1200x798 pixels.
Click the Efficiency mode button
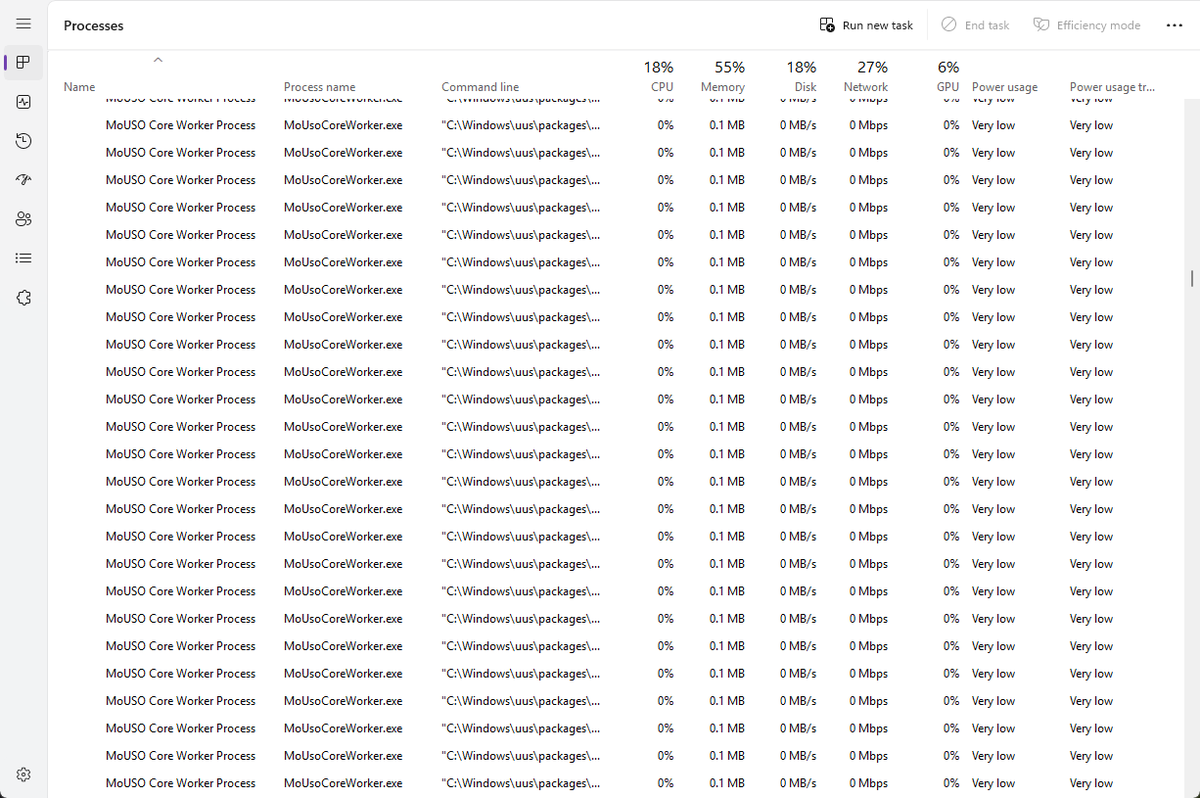[1086, 25]
